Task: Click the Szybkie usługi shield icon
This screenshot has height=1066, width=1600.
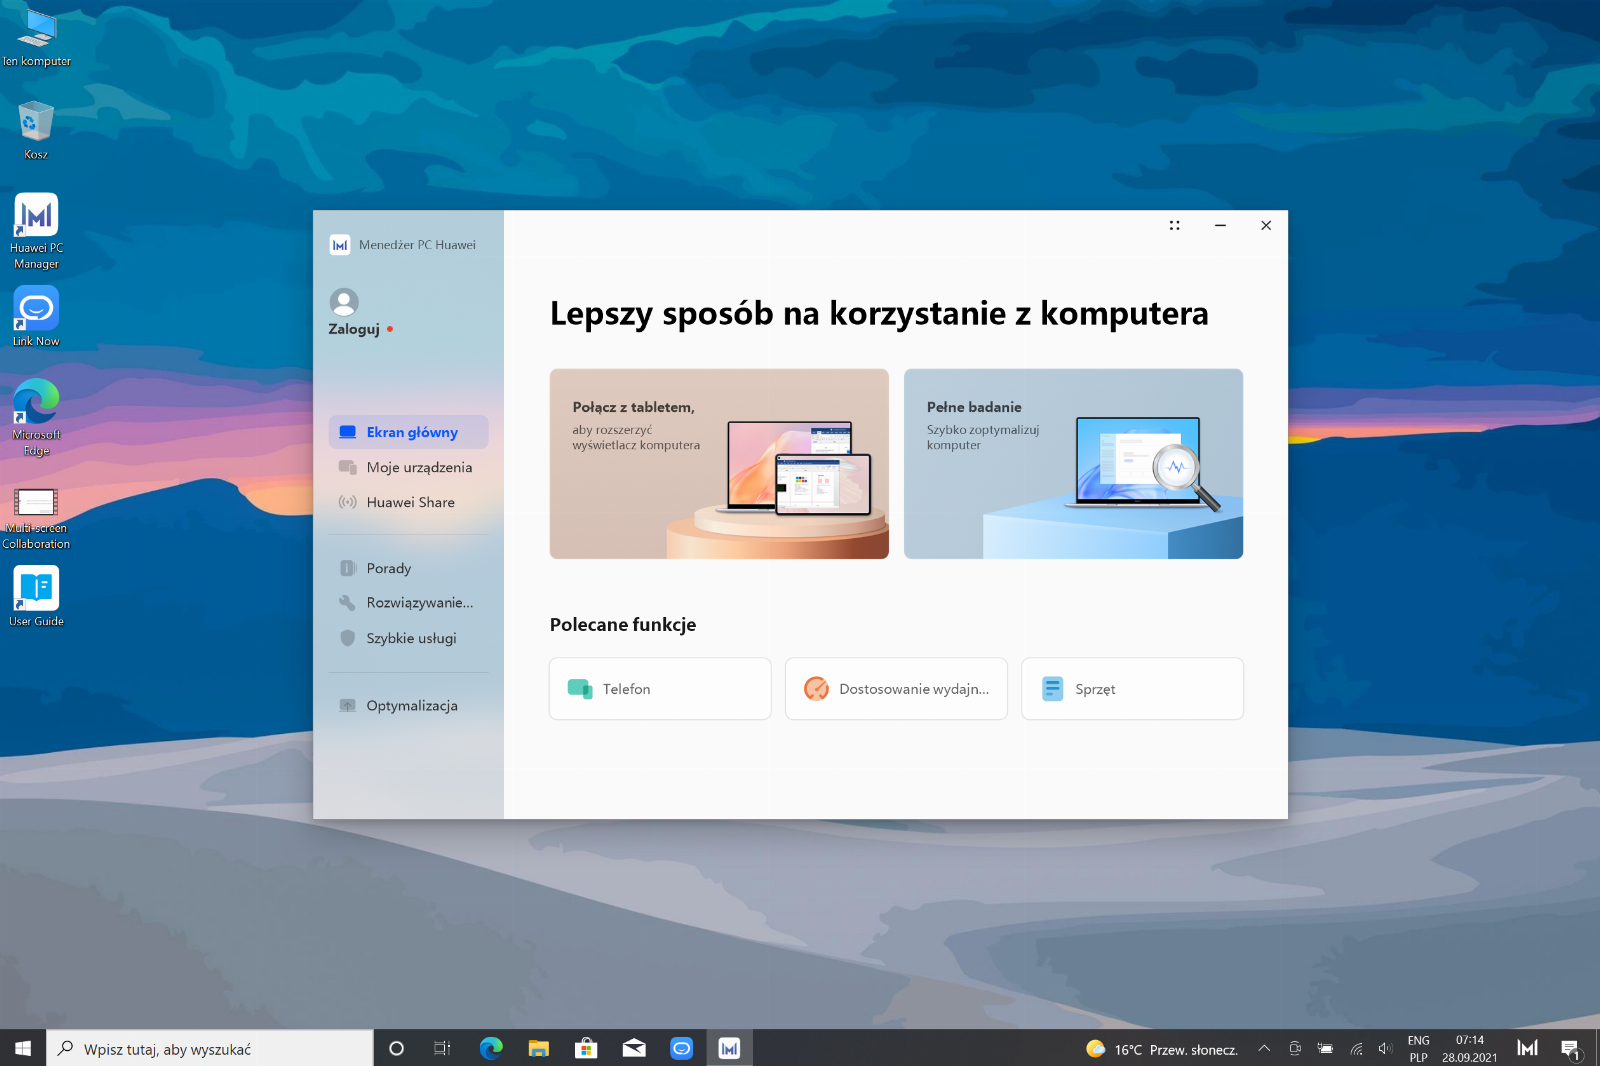Action: [x=348, y=638]
